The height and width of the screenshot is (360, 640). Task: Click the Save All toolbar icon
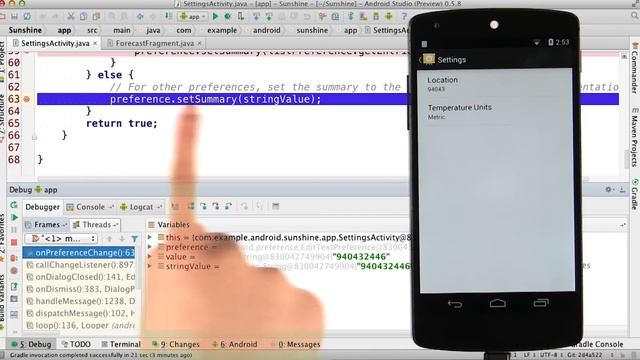15,16
